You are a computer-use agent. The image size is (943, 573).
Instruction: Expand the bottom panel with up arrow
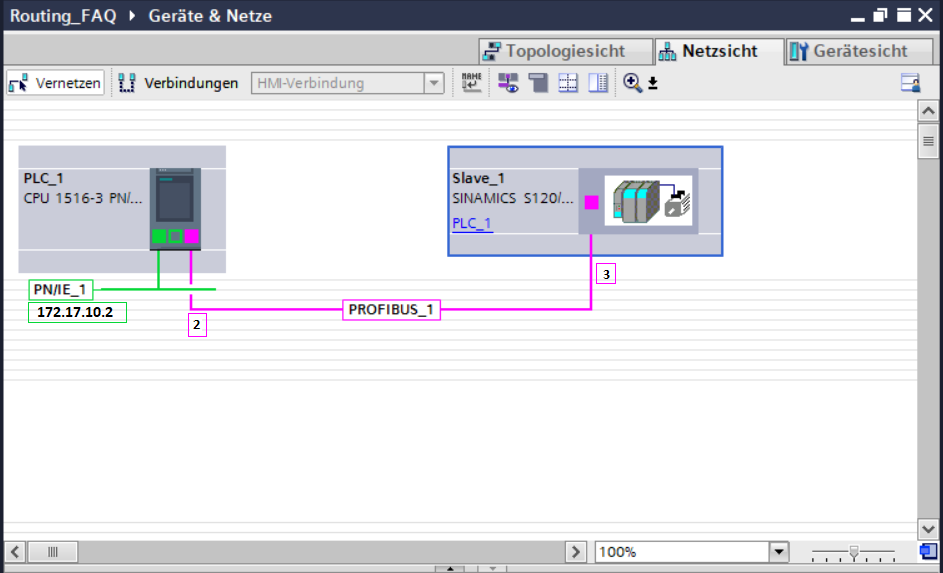[x=450, y=568]
